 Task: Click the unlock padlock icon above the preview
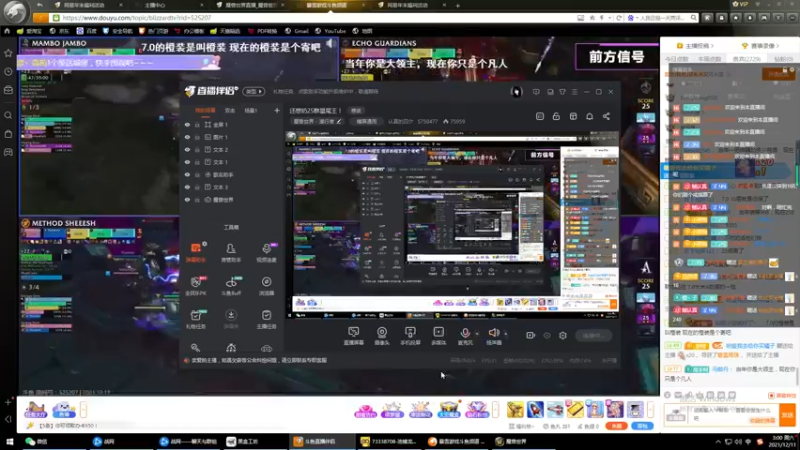click(x=556, y=116)
